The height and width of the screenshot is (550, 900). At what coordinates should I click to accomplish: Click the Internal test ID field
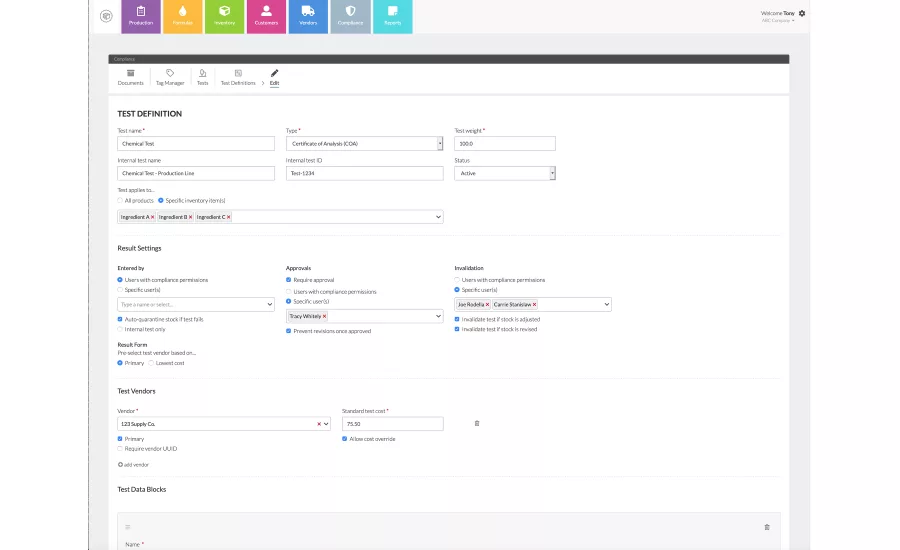[x=364, y=173]
